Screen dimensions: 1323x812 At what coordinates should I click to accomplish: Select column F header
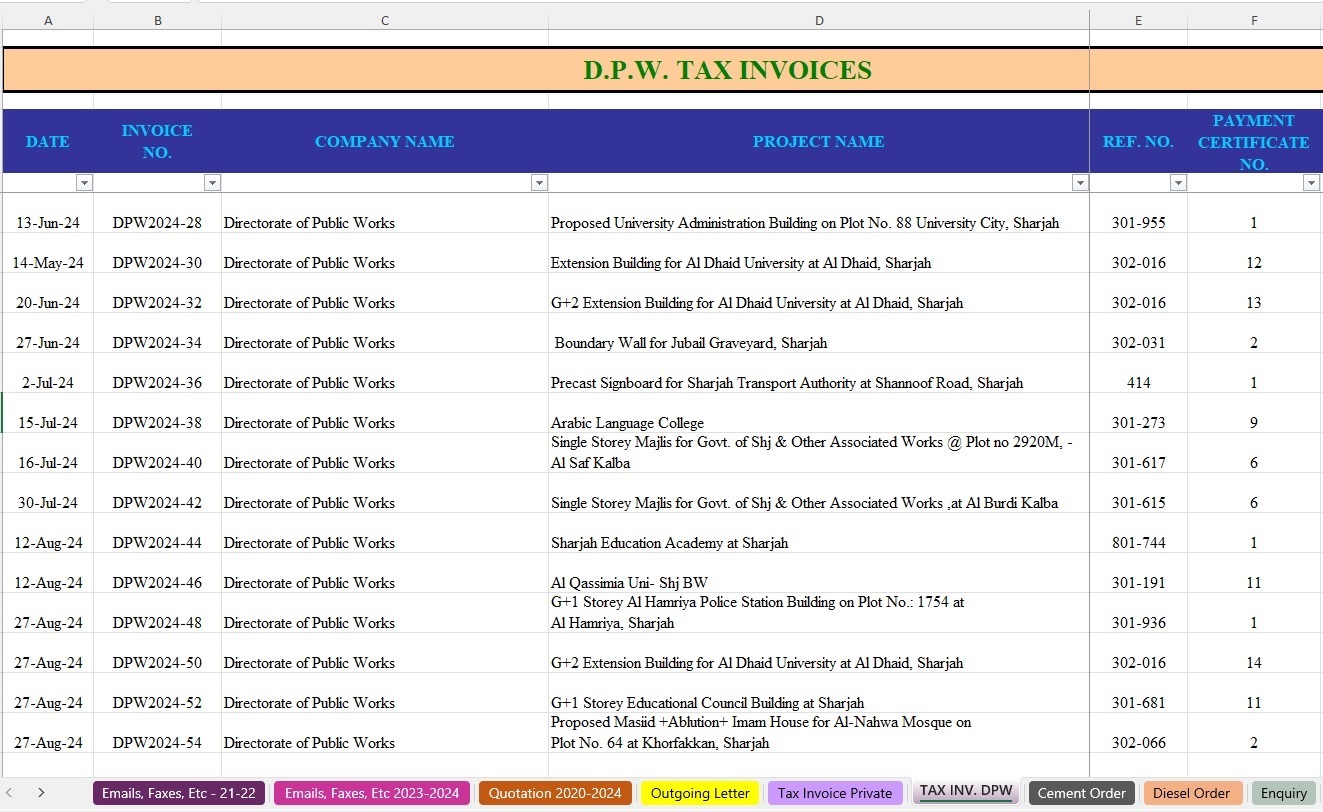(1254, 21)
